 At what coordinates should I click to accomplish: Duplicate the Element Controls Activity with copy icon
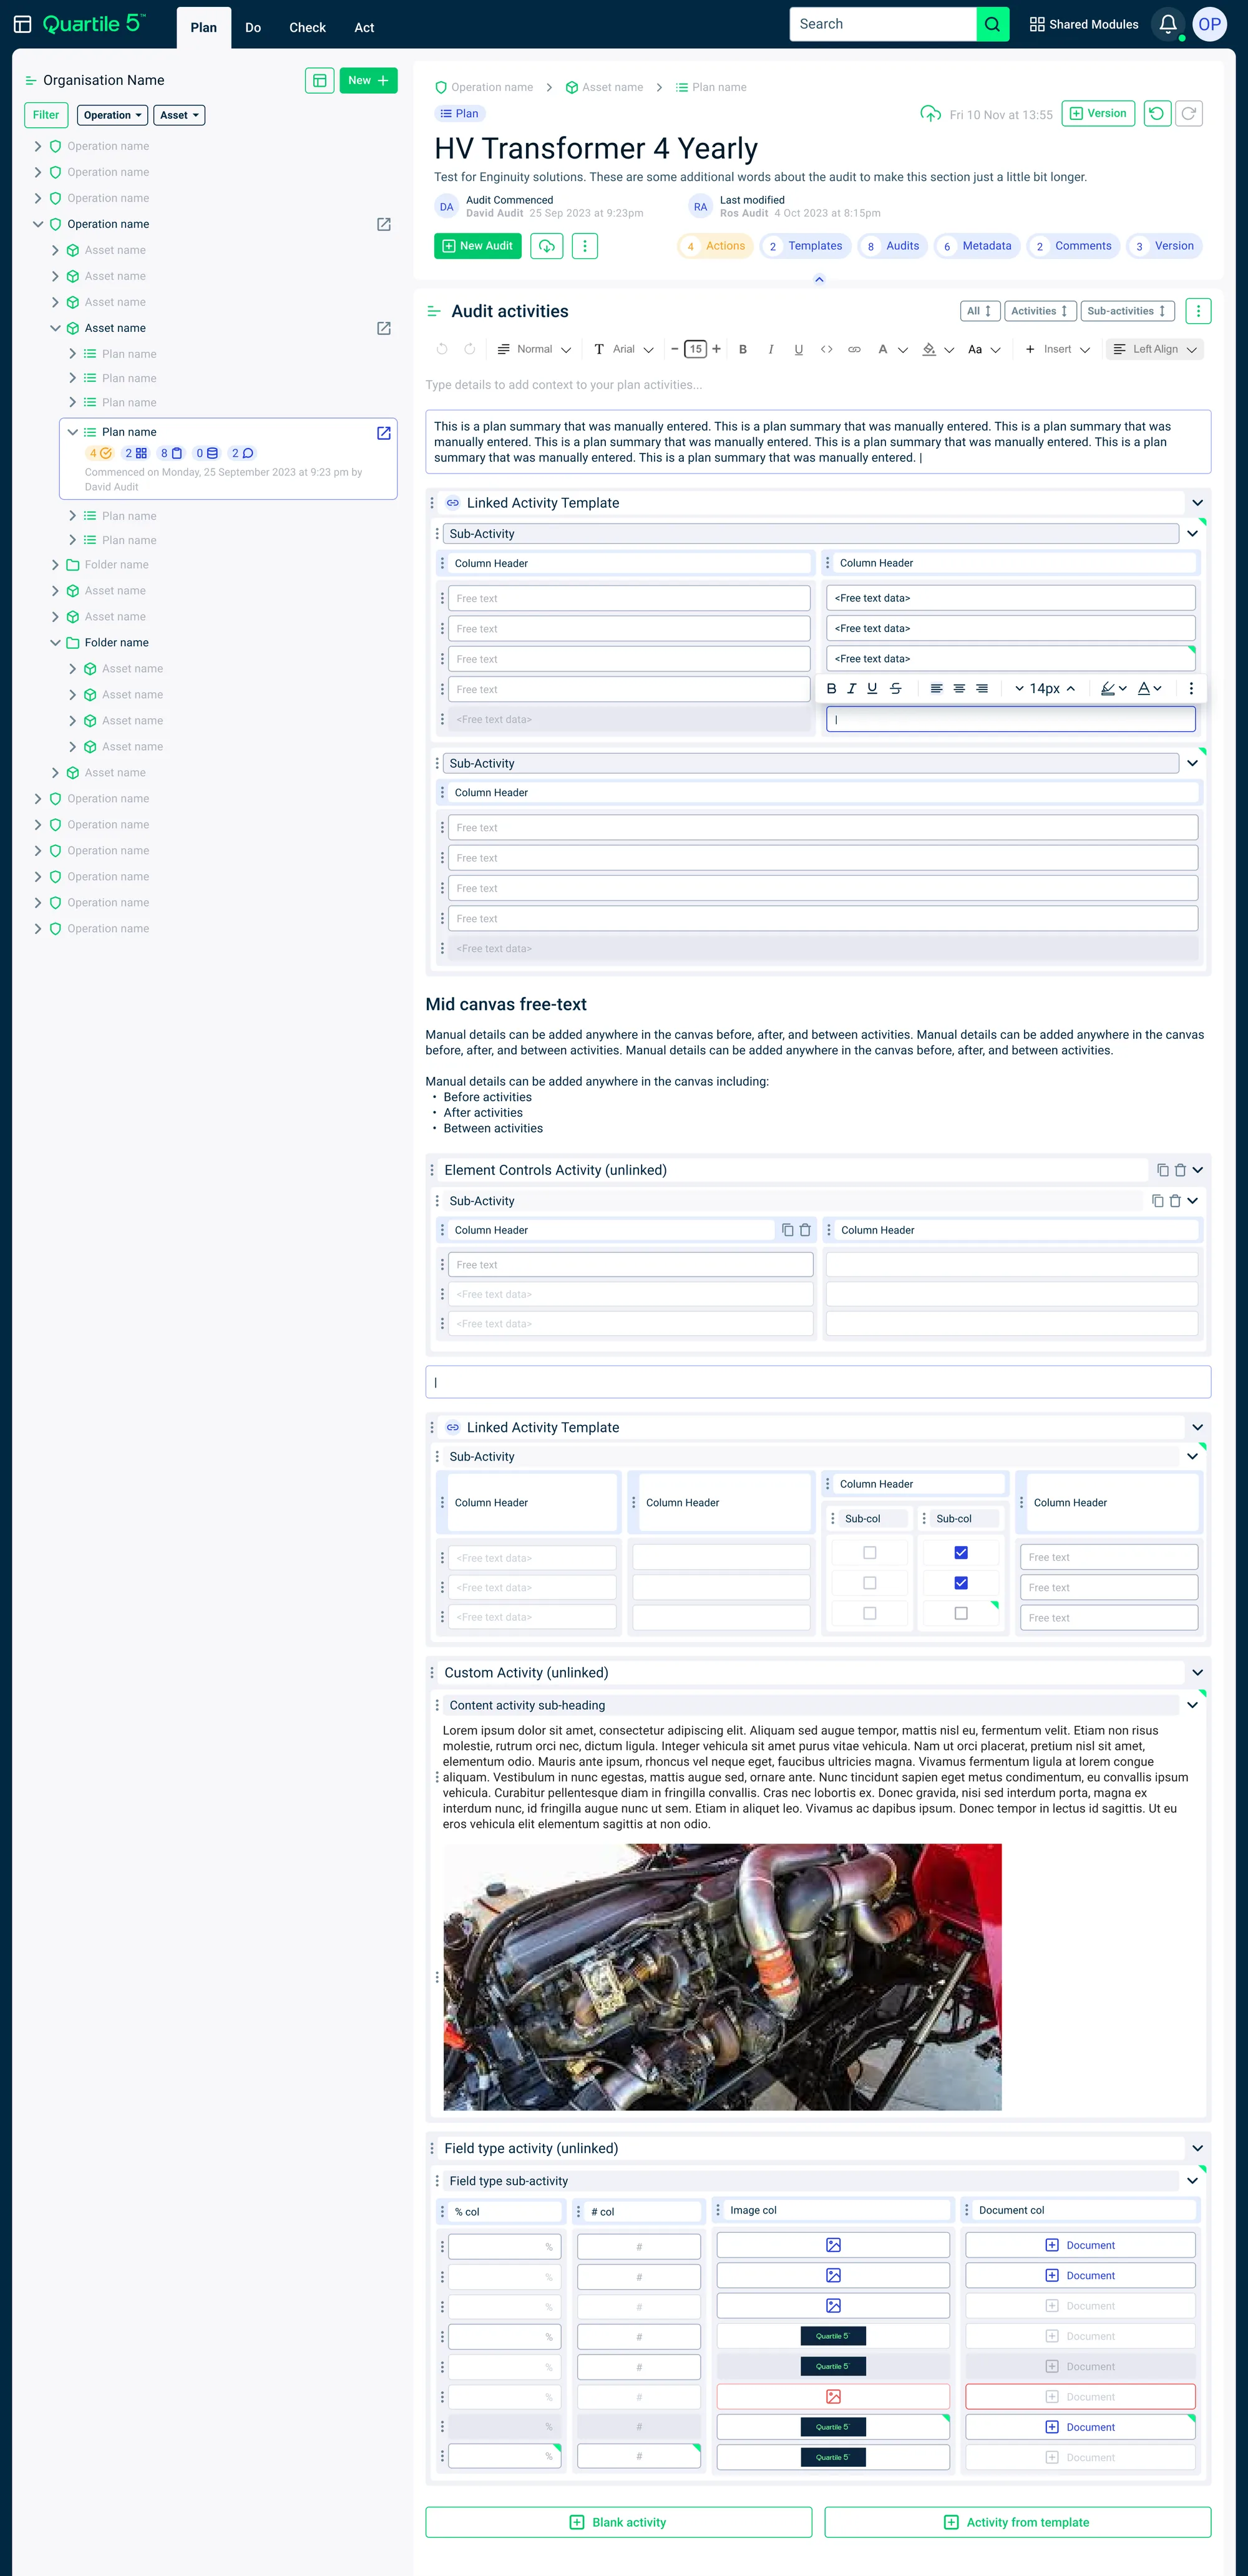[1162, 1170]
